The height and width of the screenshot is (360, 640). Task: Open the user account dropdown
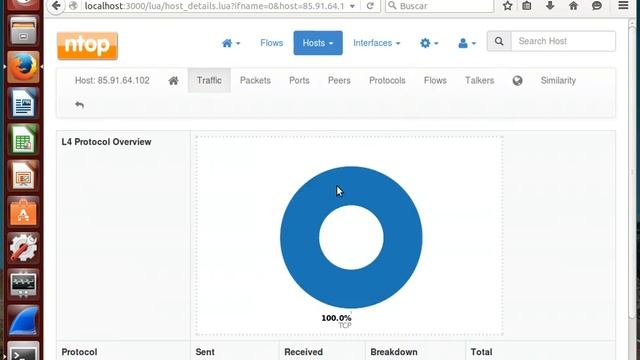467,43
